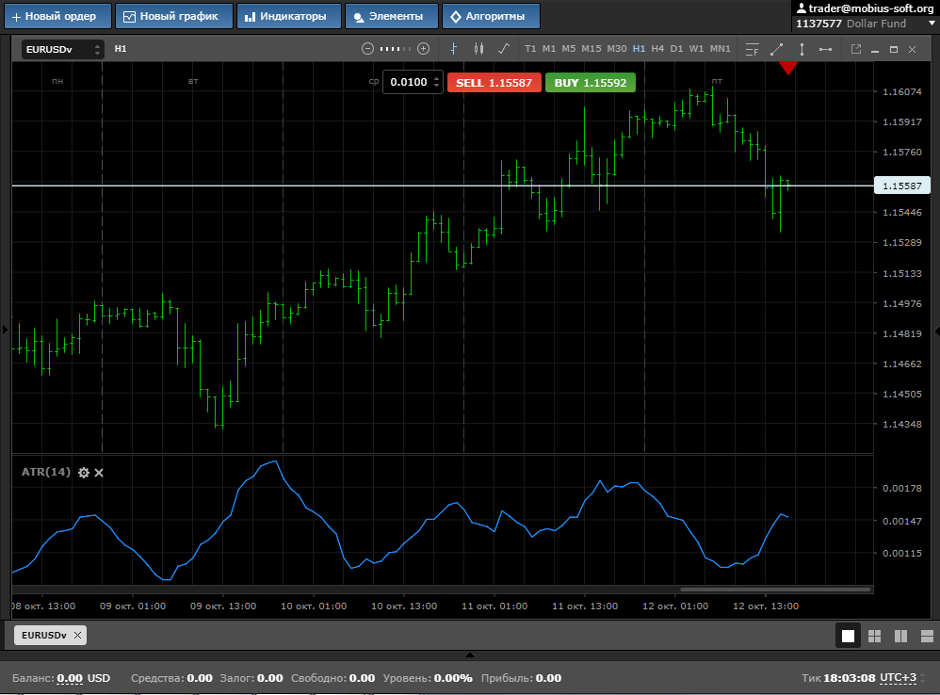Viewport: 940px width, 695px height.
Task: Detach the chart into a separate window
Action: pyautogui.click(x=856, y=49)
